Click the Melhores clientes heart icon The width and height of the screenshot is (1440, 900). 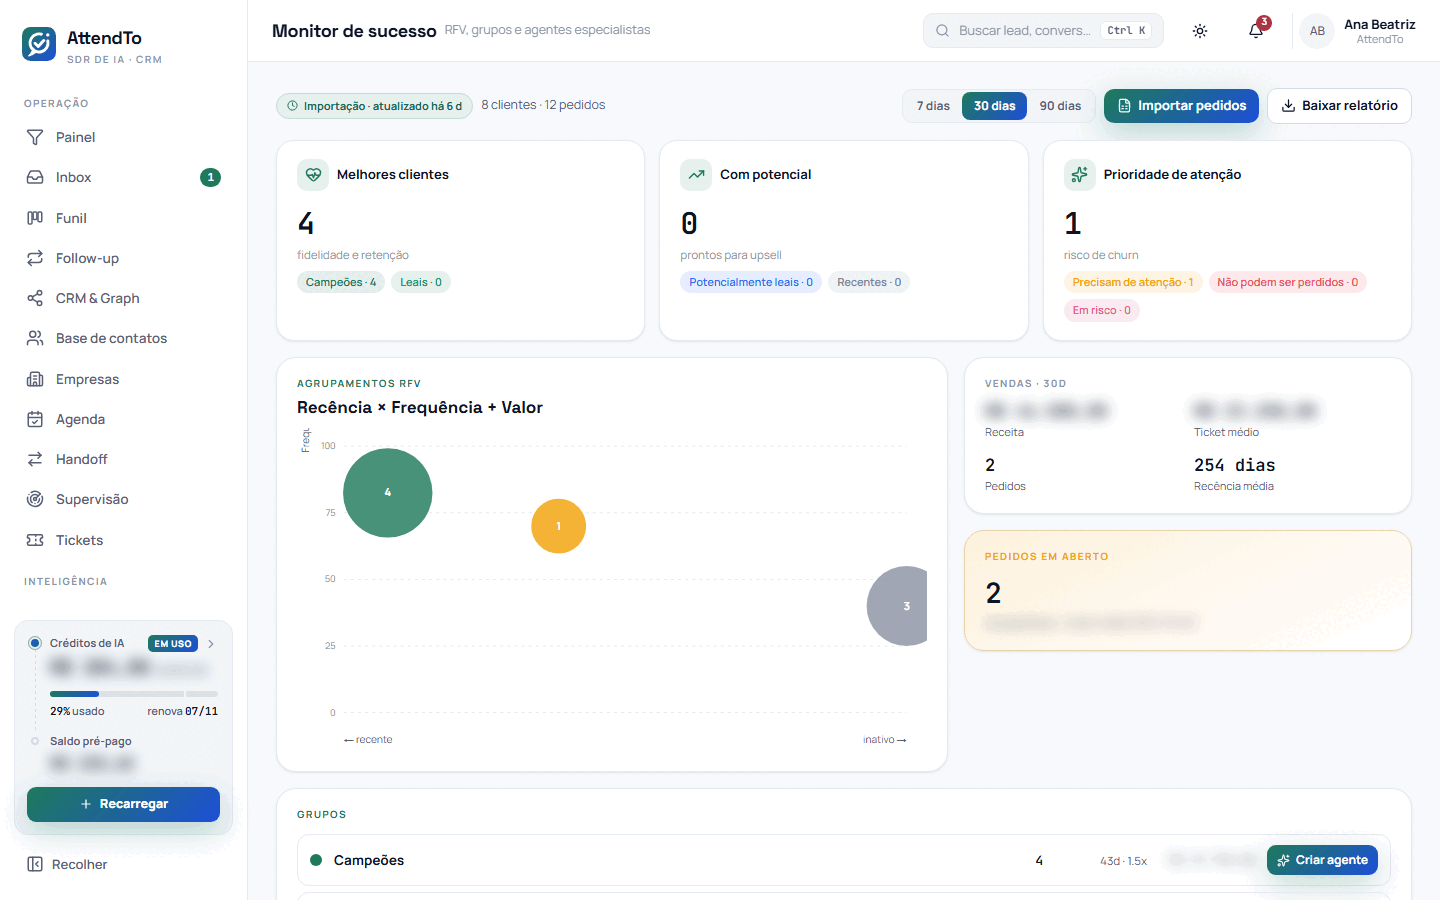click(313, 175)
